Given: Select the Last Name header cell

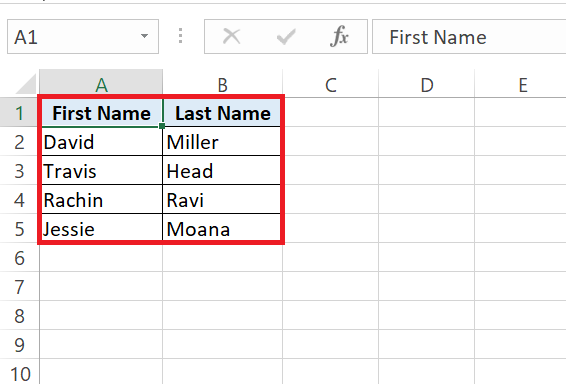Looking at the screenshot, I should (x=222, y=113).
